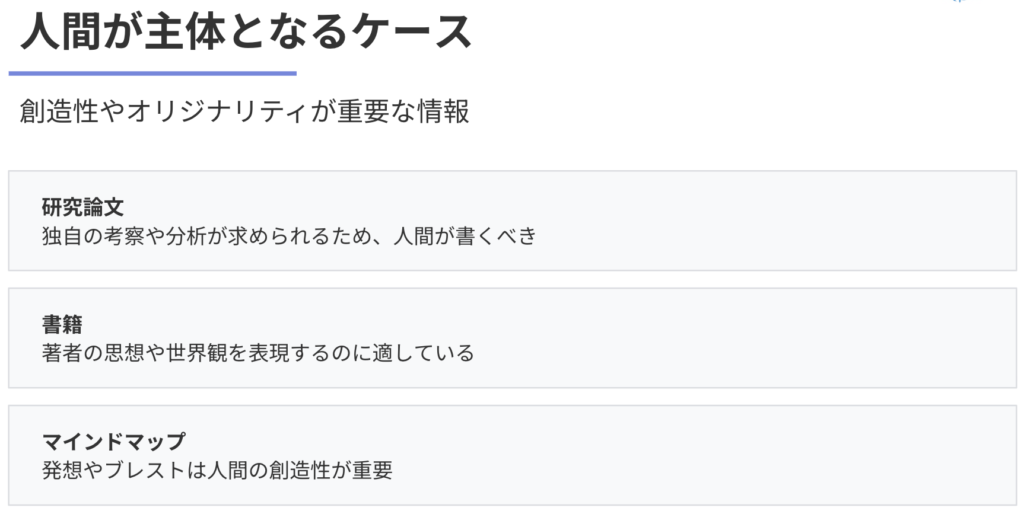This screenshot has height=511, width=1024.
Task: Click the マインドマップ card title
Action: (114, 442)
